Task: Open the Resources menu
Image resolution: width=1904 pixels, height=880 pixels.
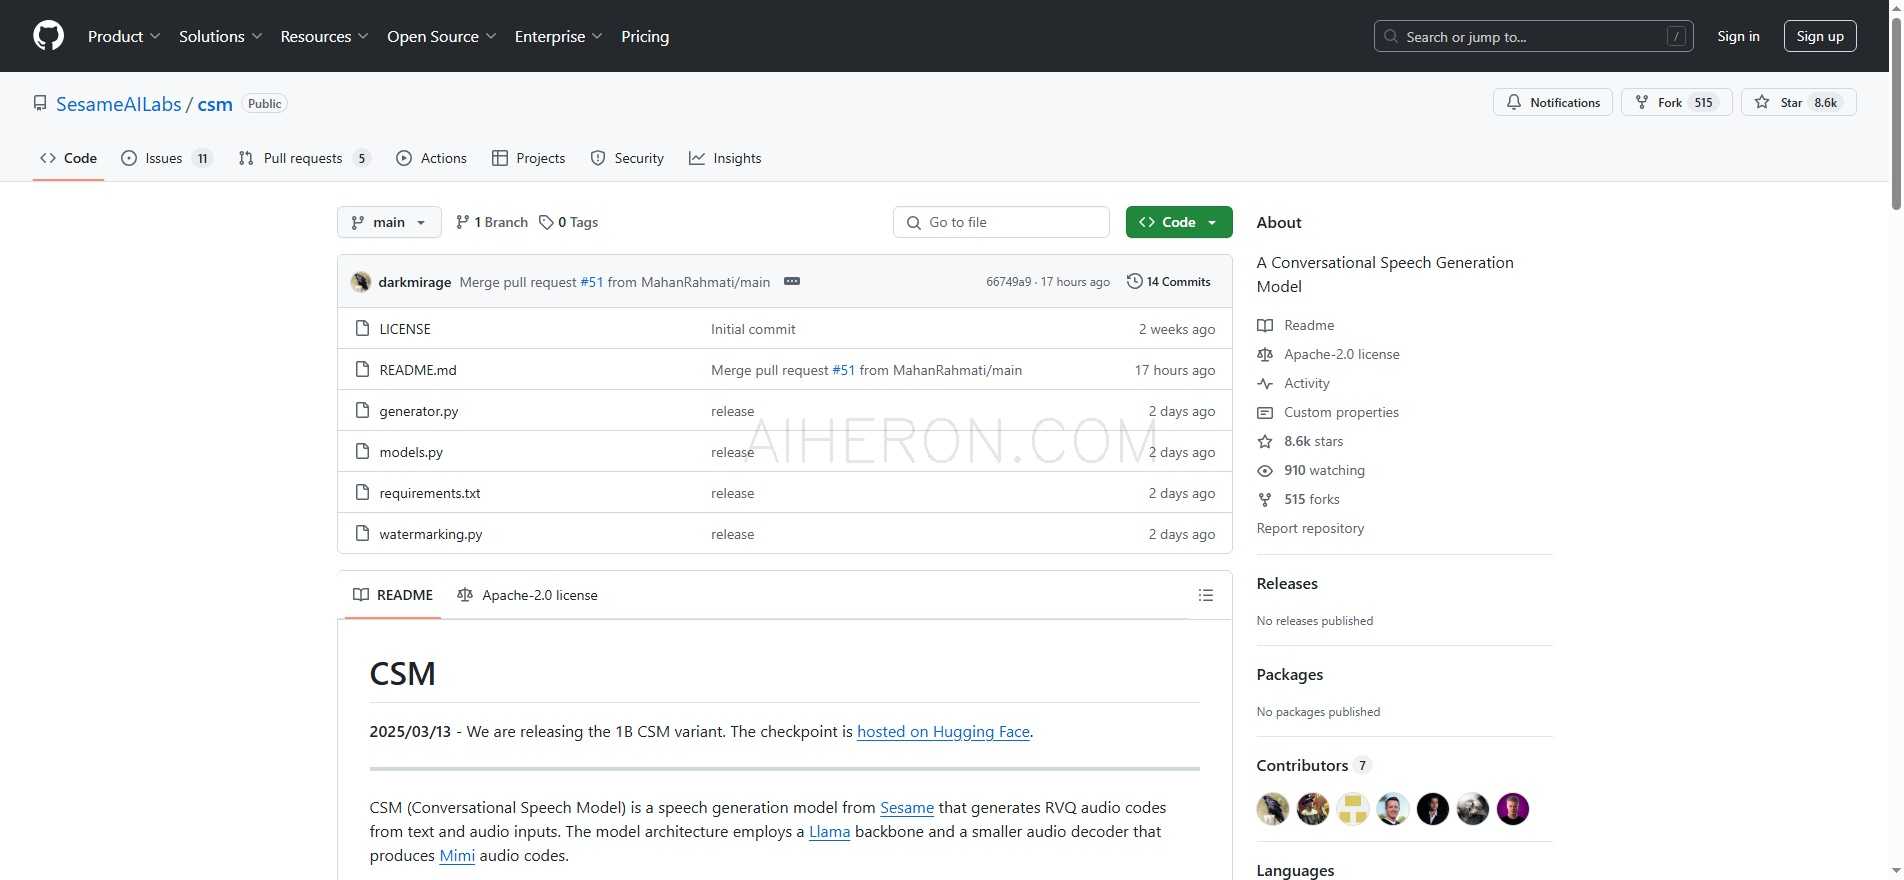Action: click(324, 36)
